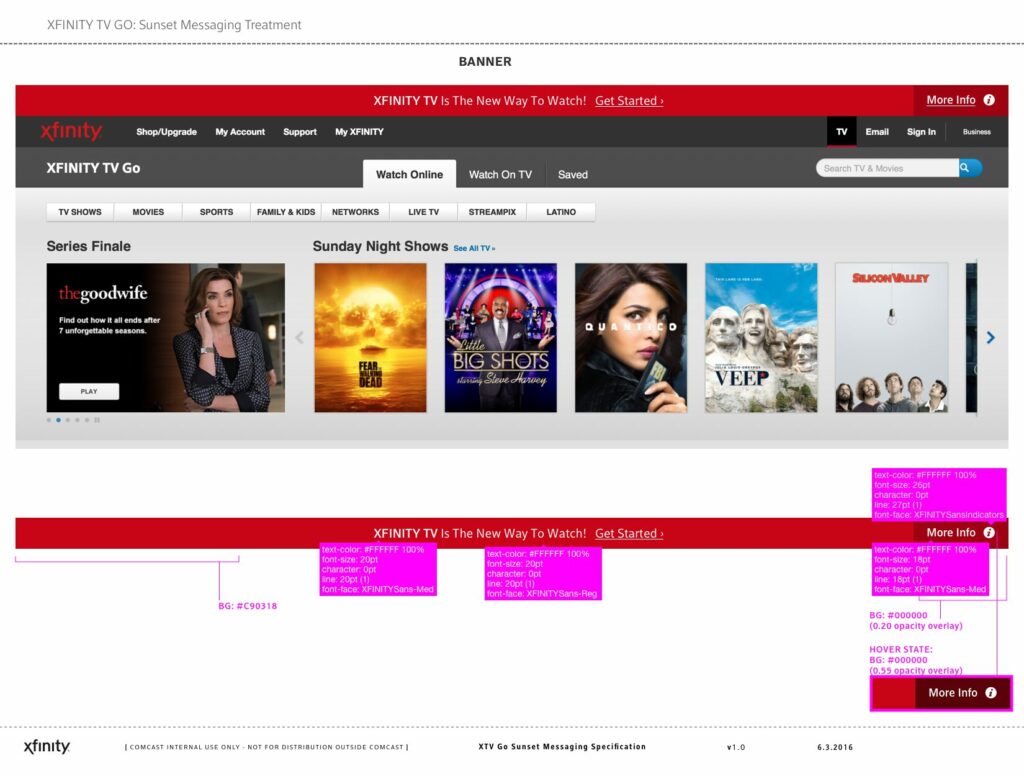Select the SPORTS category

[x=216, y=212]
